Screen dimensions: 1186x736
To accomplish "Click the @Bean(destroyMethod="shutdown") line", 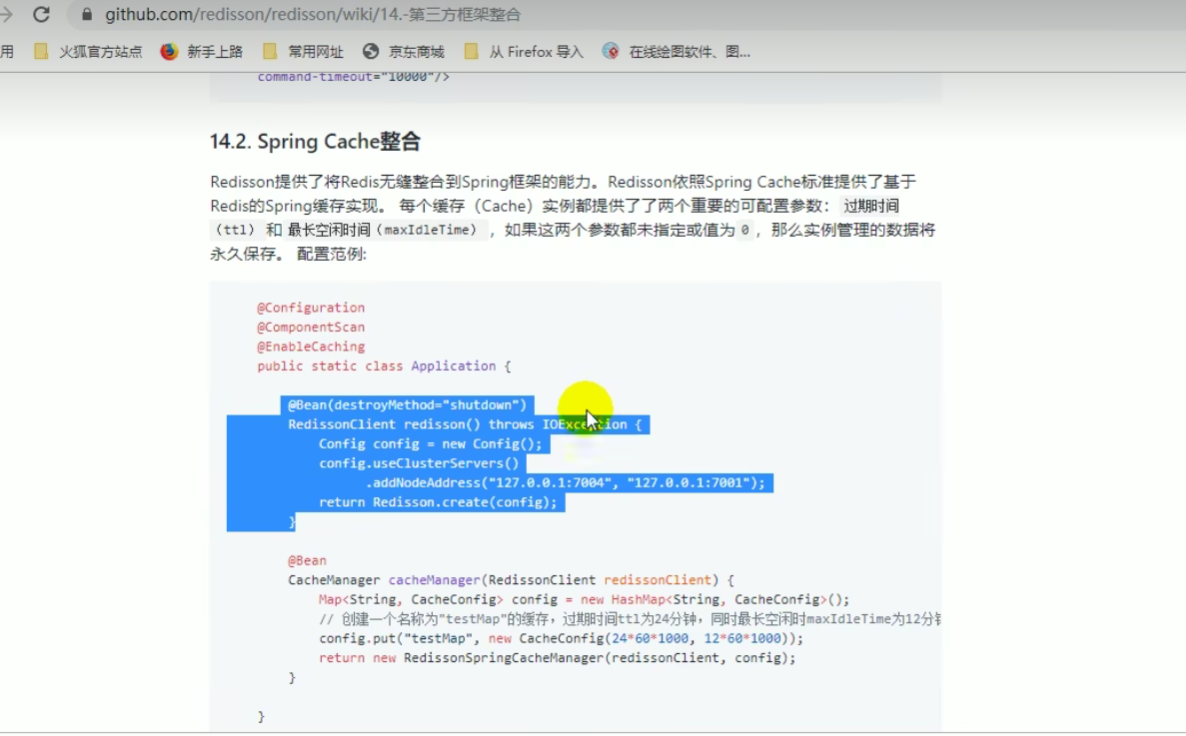I will (407, 405).
